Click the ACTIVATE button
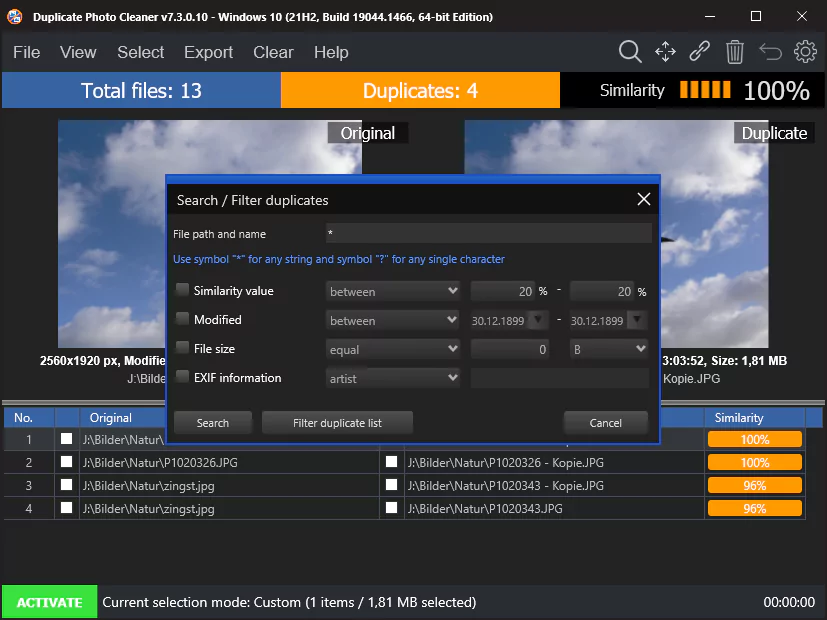Screen dimensions: 827x620 pos(48,602)
